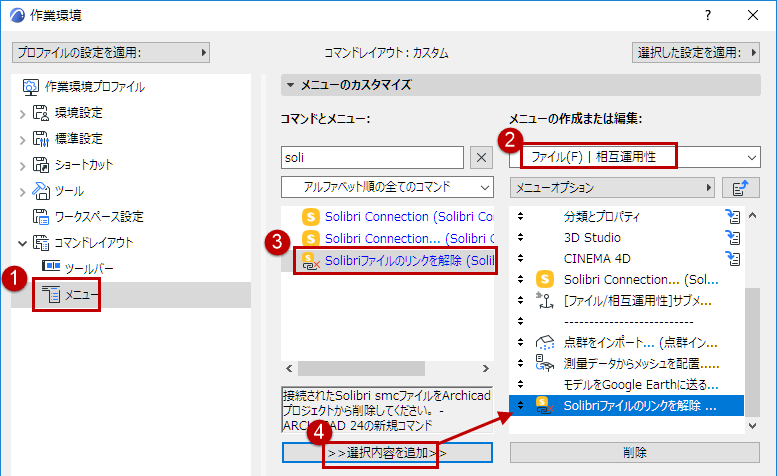Select CINEMA 4D in the menu list
The height and width of the screenshot is (476, 777).
(x=597, y=259)
